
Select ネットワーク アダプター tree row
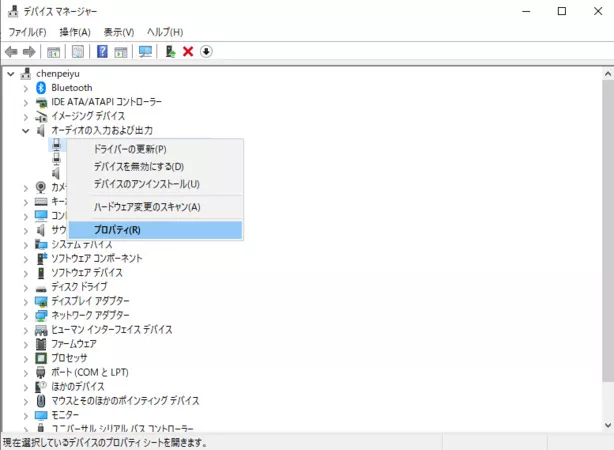[90, 315]
